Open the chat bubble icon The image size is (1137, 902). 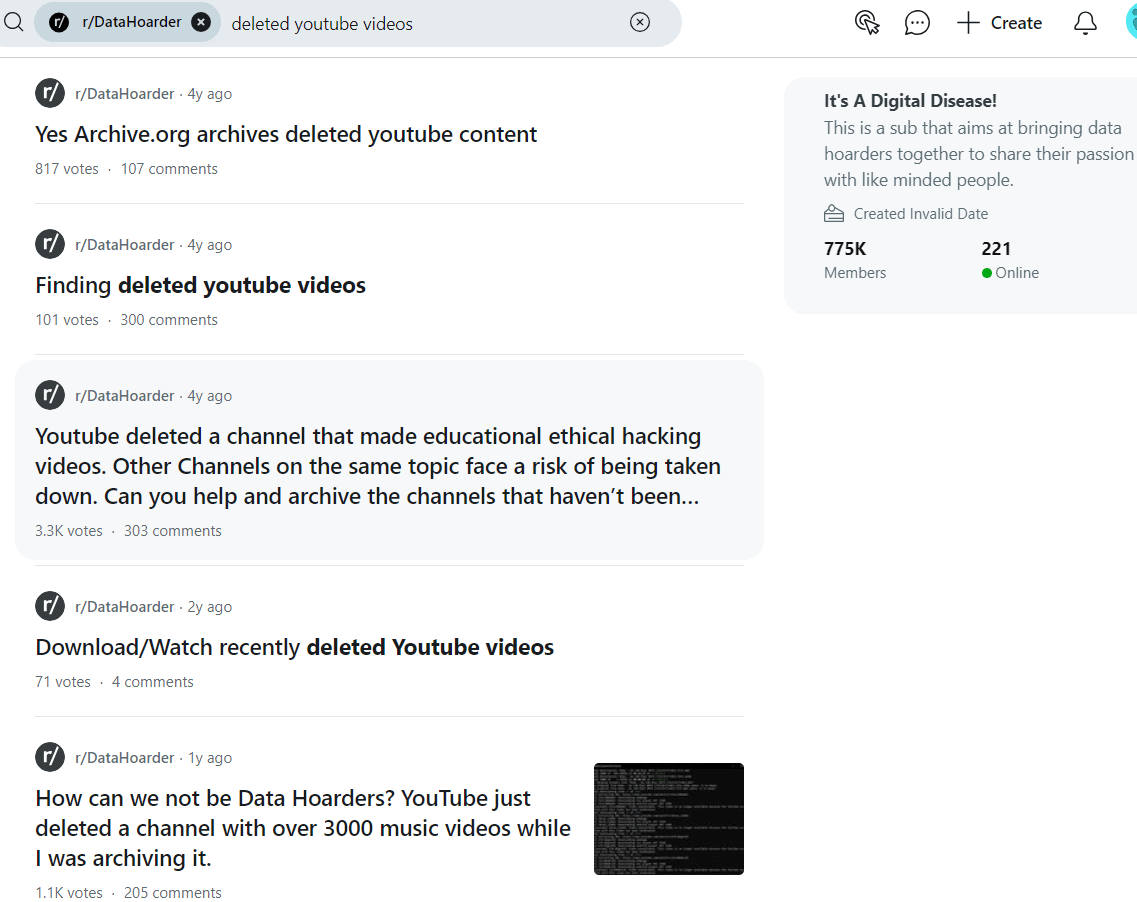[x=917, y=23]
